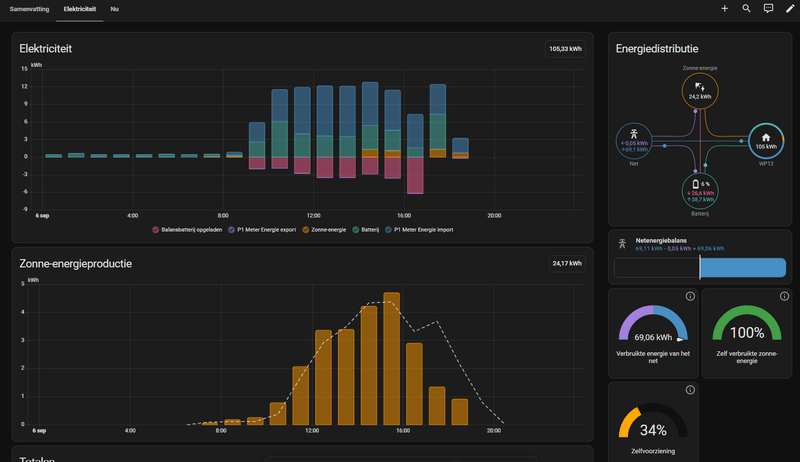Click the Netenergiebalans pylon icon
The height and width of the screenshot is (462, 800).
tap(622, 244)
